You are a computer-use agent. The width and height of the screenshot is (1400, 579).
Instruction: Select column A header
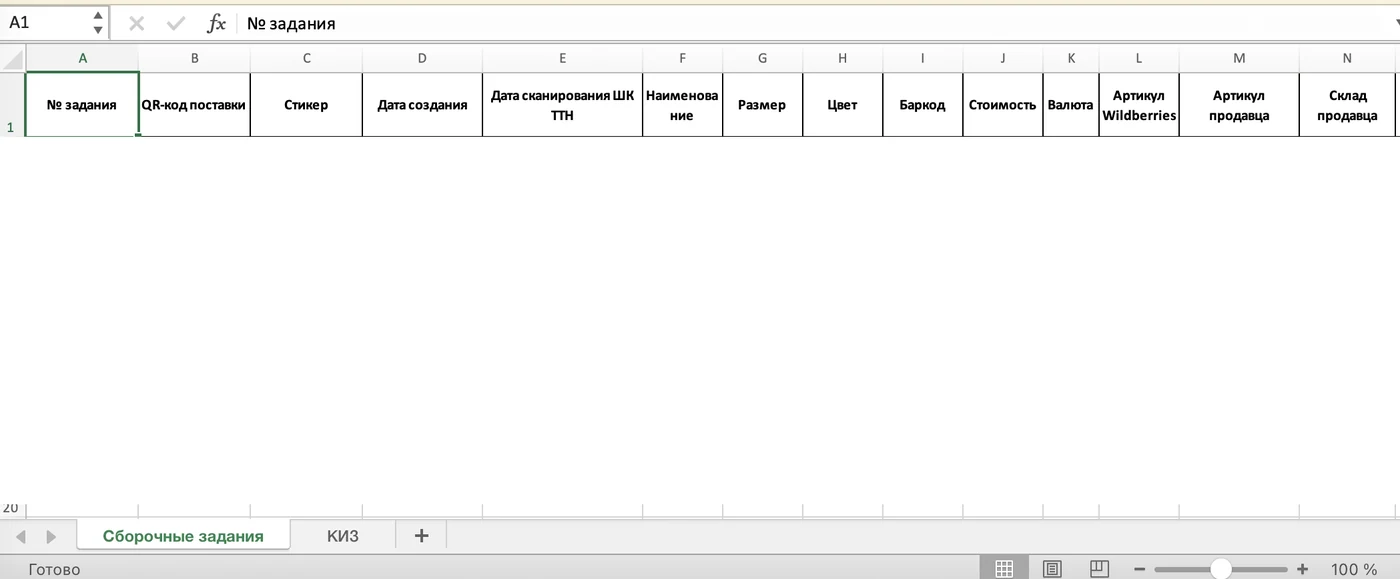[82, 58]
